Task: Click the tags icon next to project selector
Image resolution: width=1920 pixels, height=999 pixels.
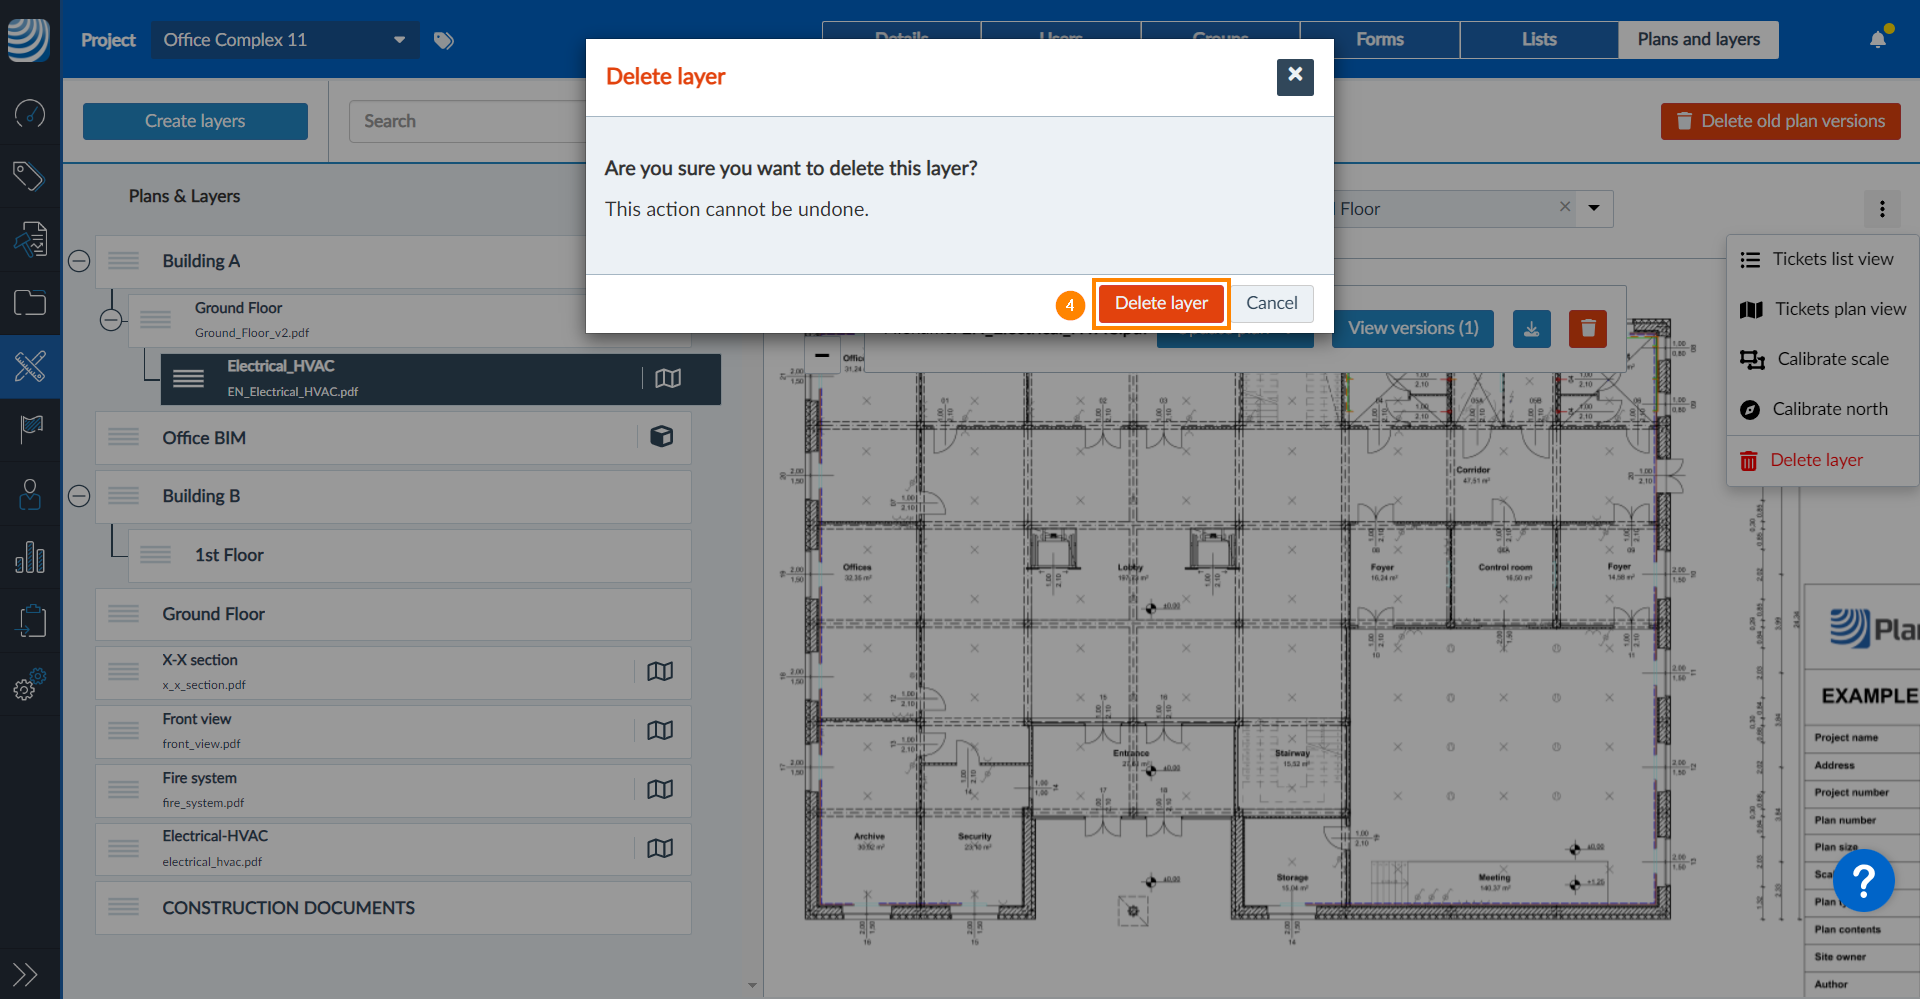Action: [444, 40]
